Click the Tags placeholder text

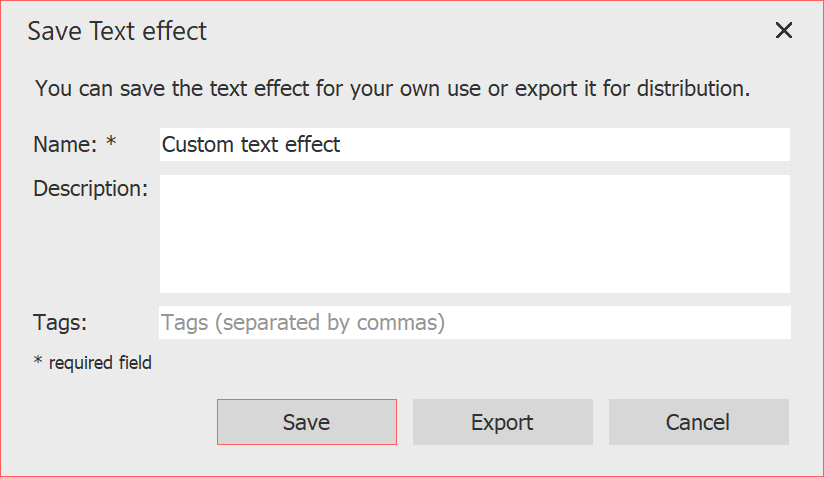[303, 323]
